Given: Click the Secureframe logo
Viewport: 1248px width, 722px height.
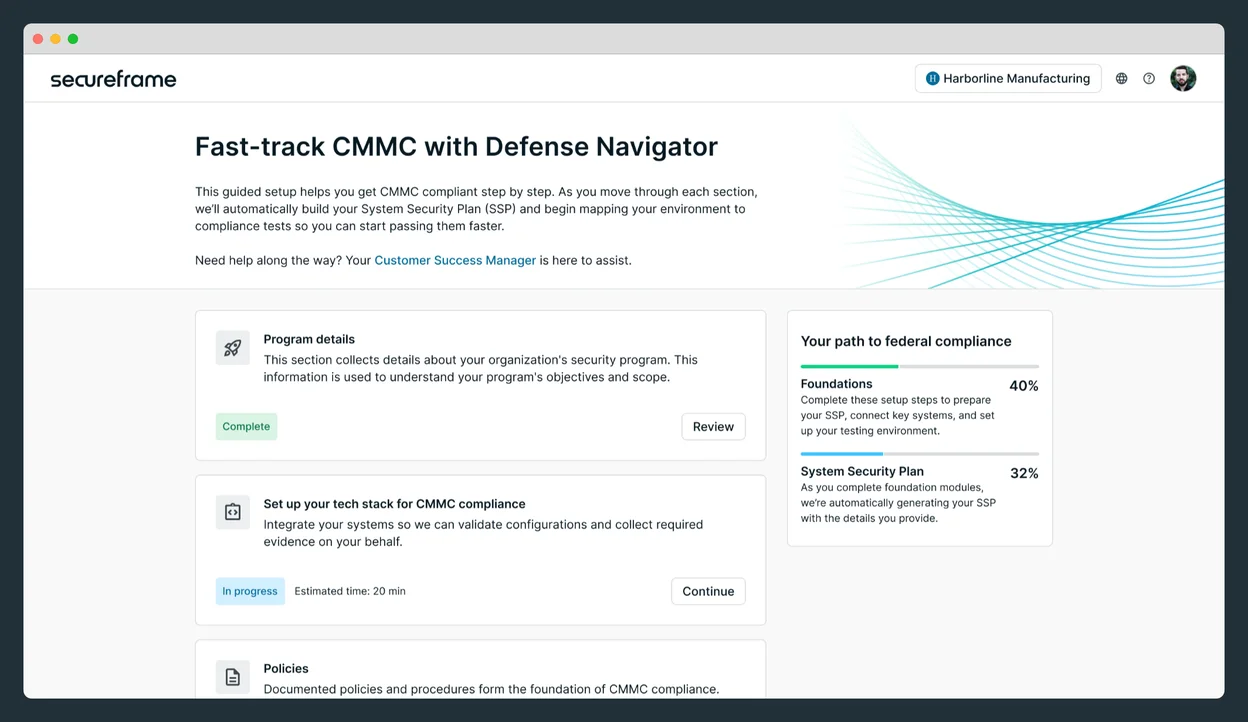Looking at the screenshot, I should click(113, 79).
